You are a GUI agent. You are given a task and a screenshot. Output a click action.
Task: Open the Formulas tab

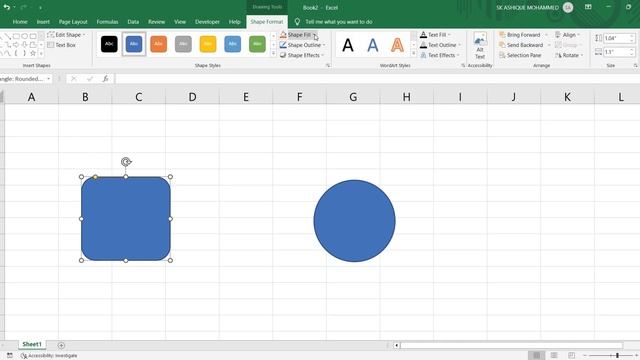click(x=107, y=22)
